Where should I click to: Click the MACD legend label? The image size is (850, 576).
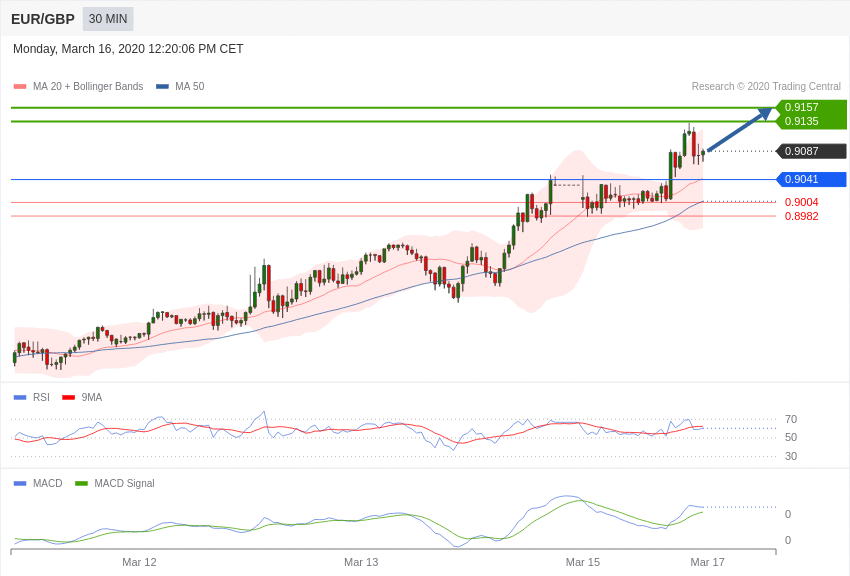coord(48,483)
